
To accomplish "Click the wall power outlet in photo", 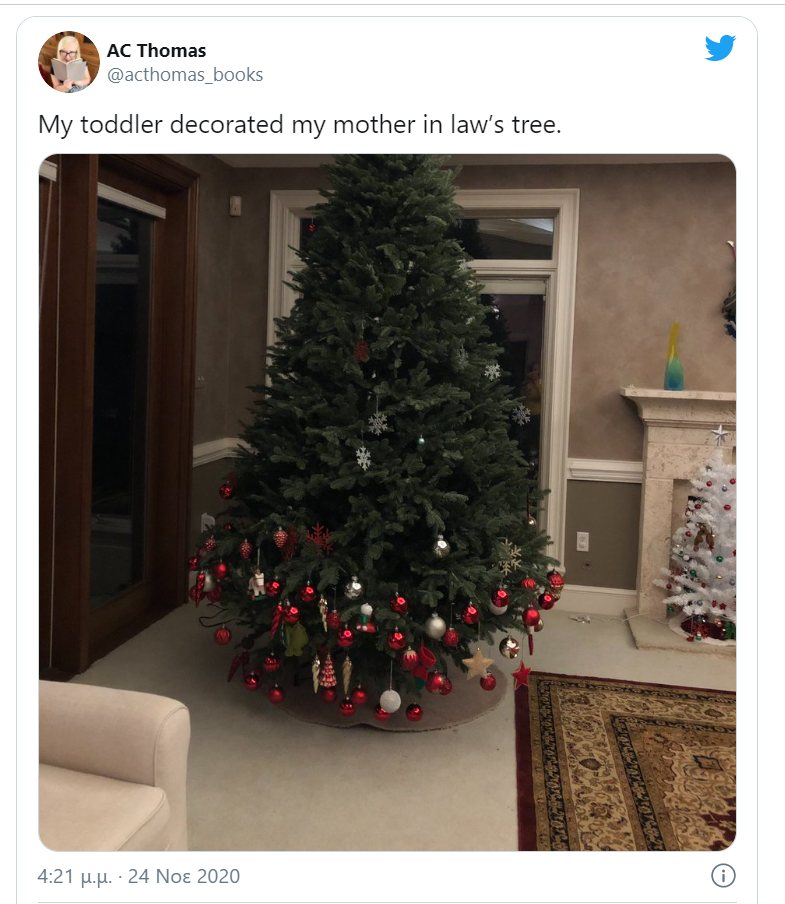I will click(x=582, y=541).
